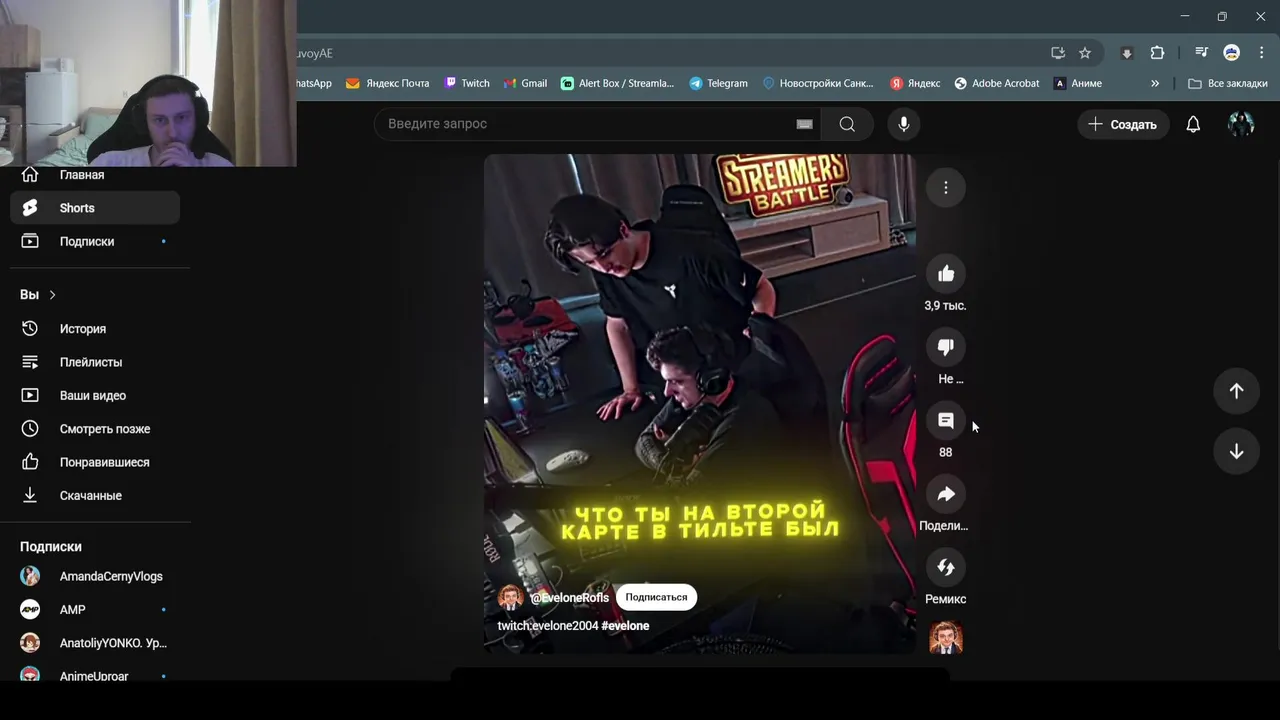Open Chrome extensions puzzle icon
Screen dimensions: 1280x720
(x=1157, y=53)
